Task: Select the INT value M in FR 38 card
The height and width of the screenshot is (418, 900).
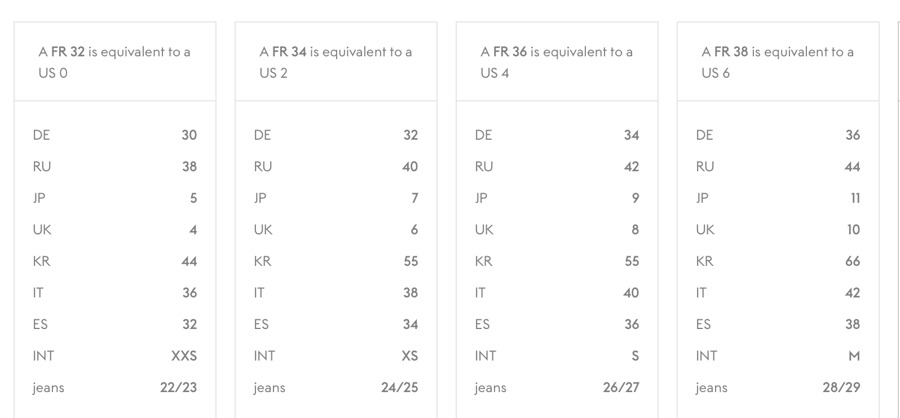Action: 853,356
